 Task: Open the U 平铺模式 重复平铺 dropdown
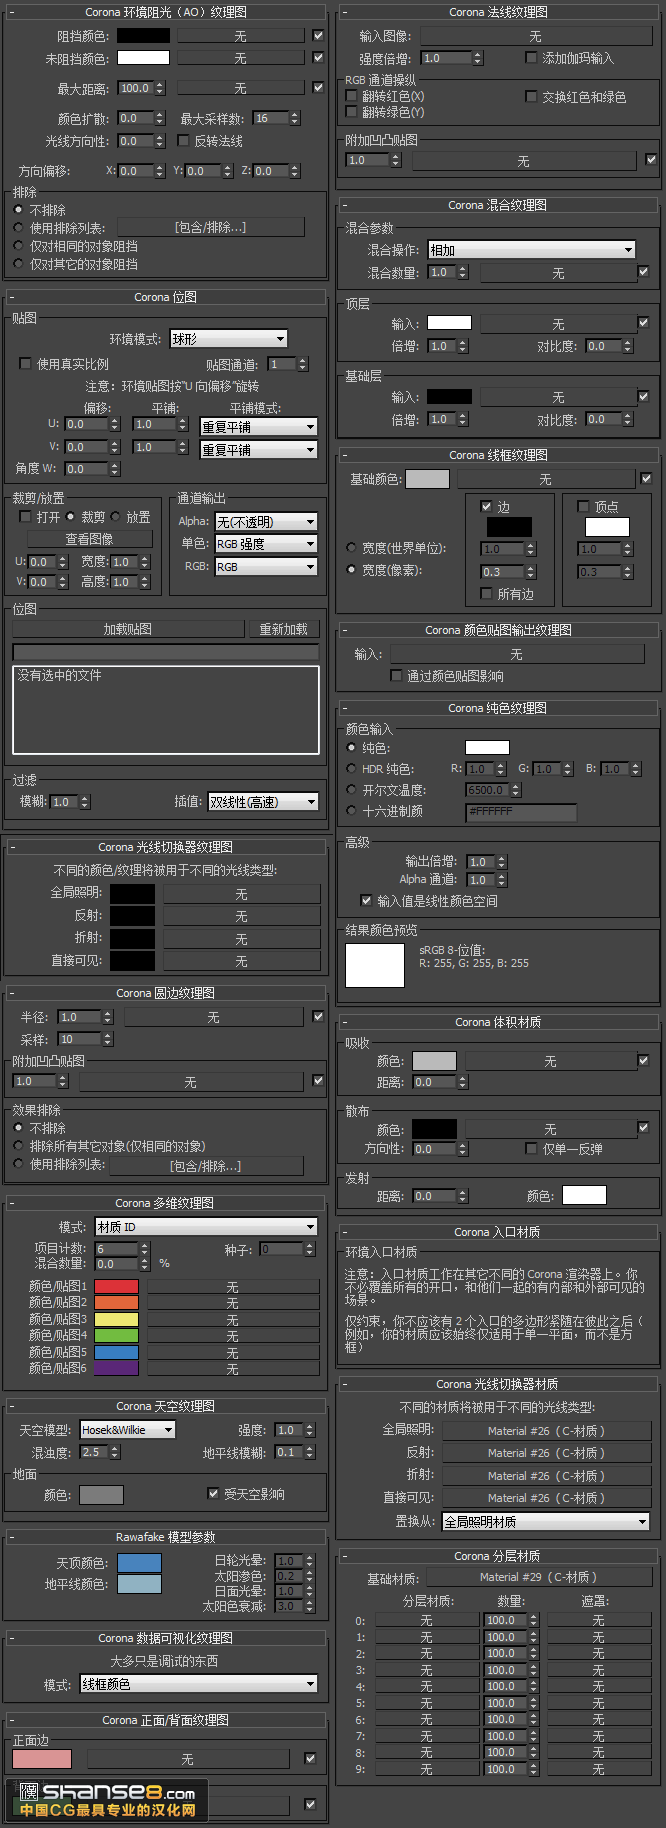tap(259, 427)
